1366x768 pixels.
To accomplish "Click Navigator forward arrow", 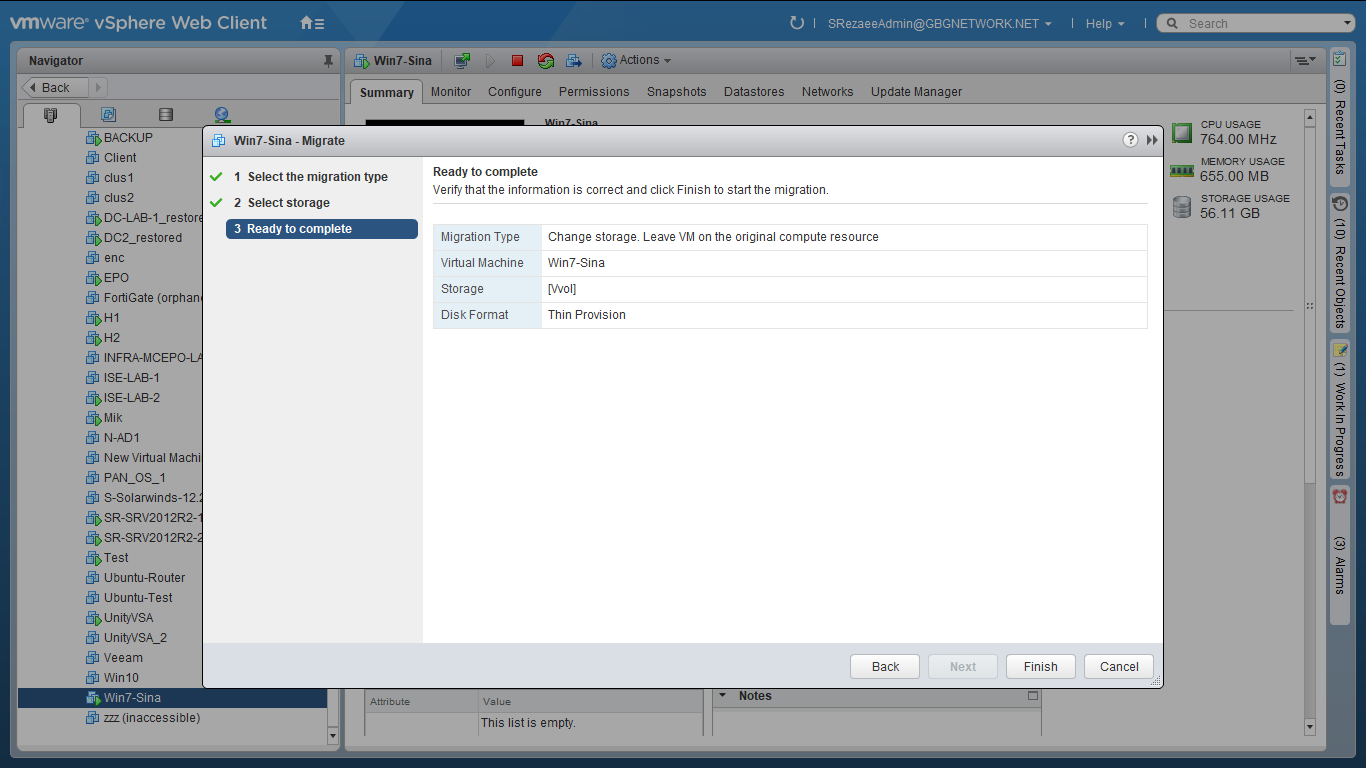I will point(98,88).
